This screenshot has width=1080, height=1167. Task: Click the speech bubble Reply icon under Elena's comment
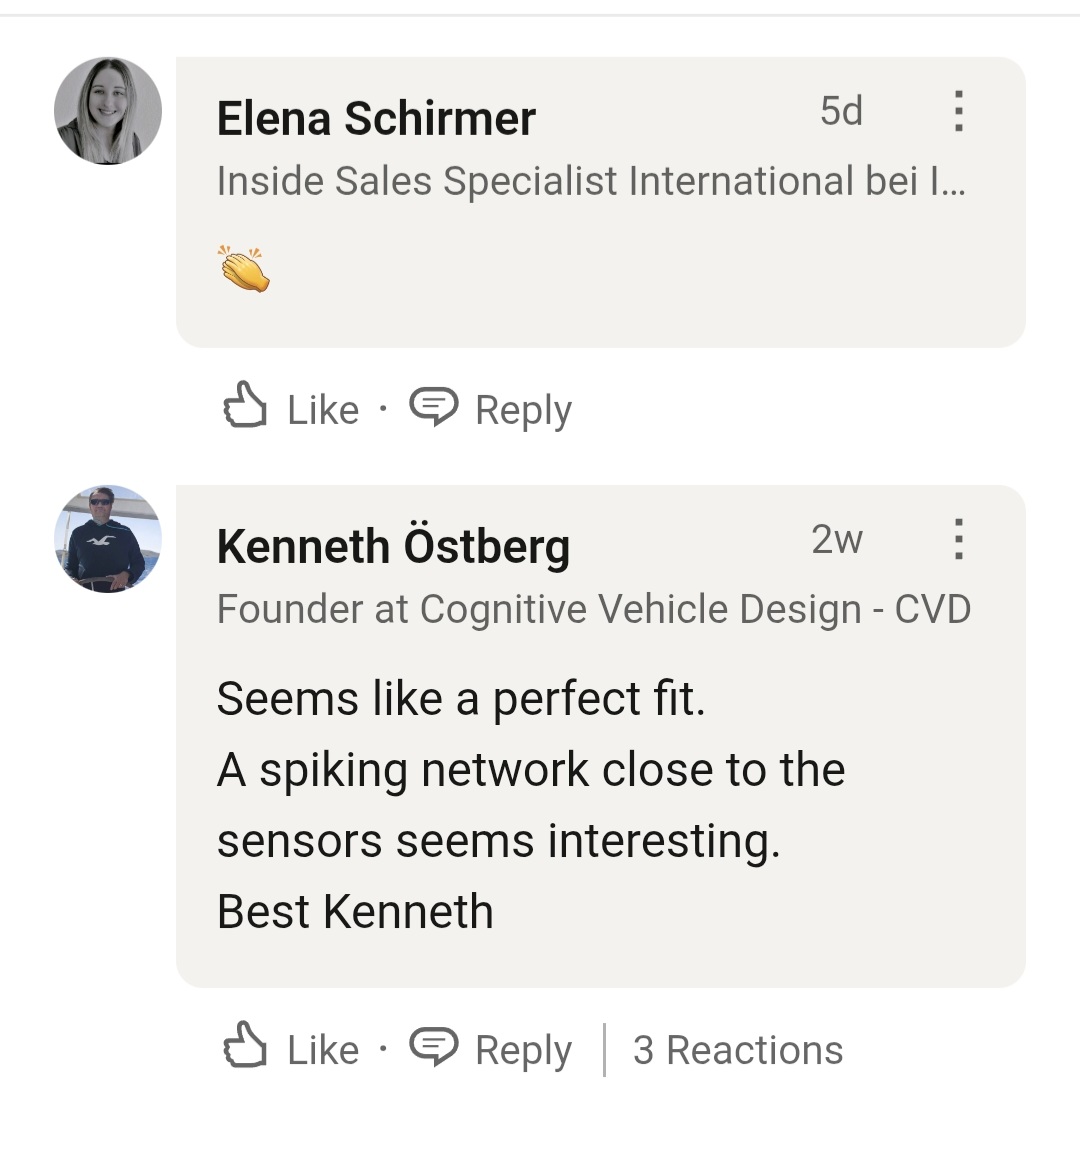pos(434,406)
